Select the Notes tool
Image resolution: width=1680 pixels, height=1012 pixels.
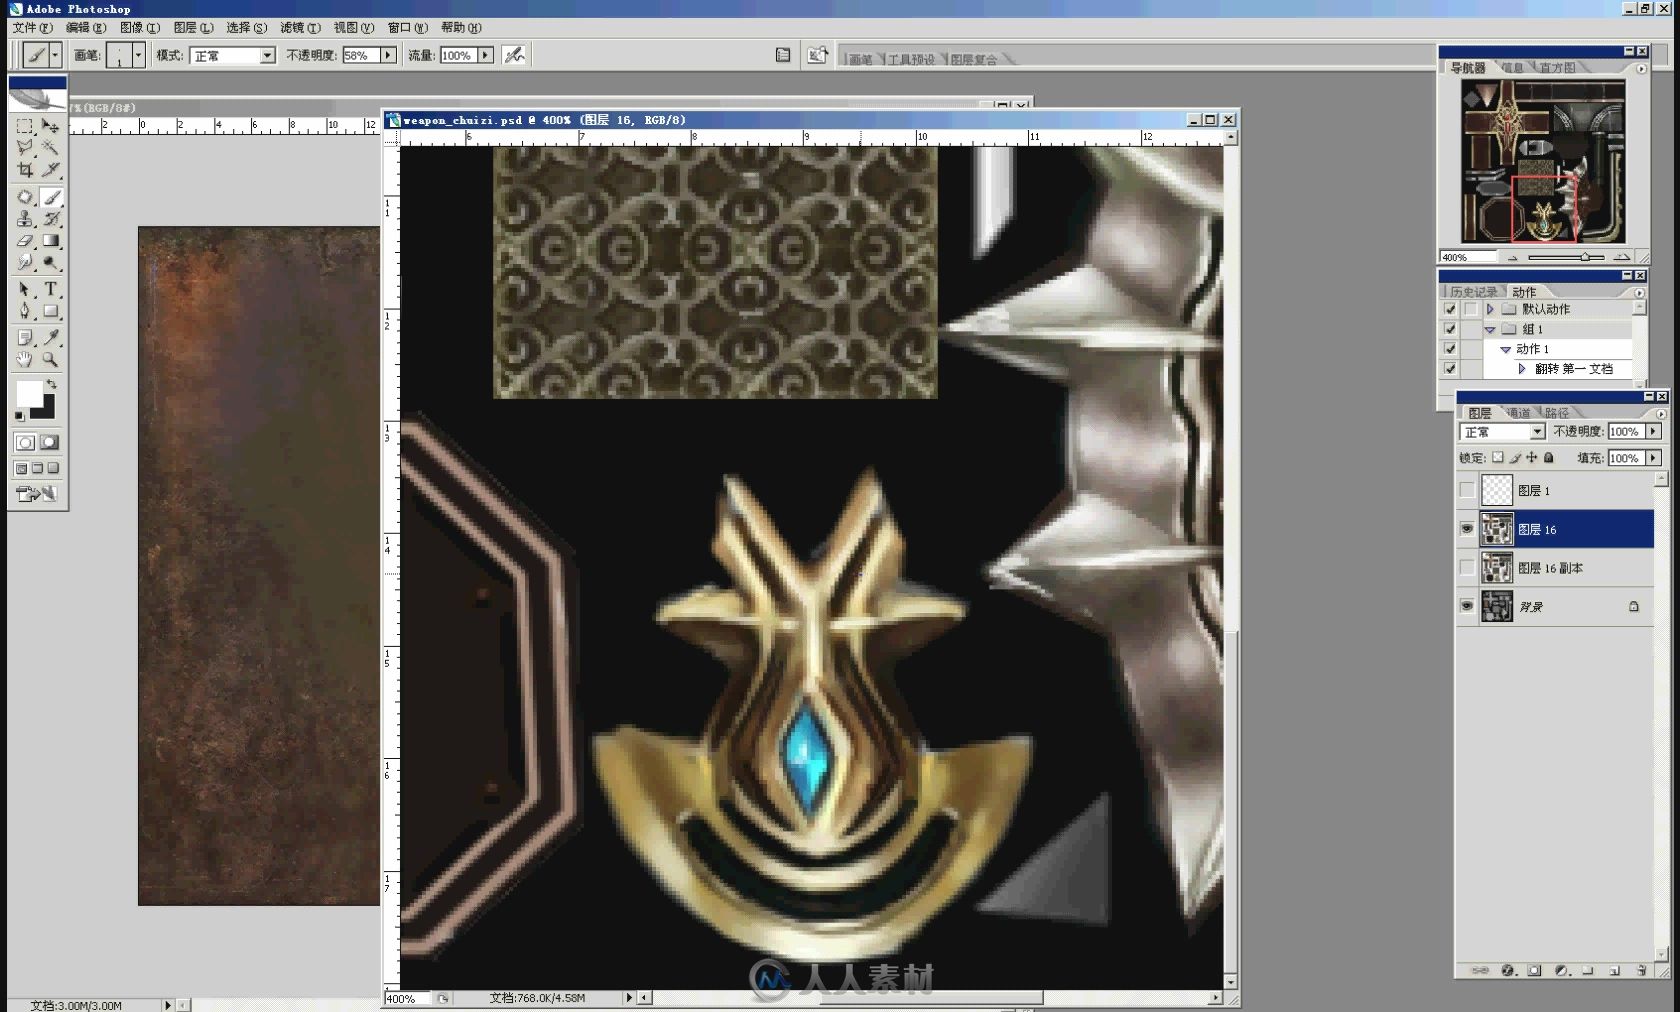25,337
